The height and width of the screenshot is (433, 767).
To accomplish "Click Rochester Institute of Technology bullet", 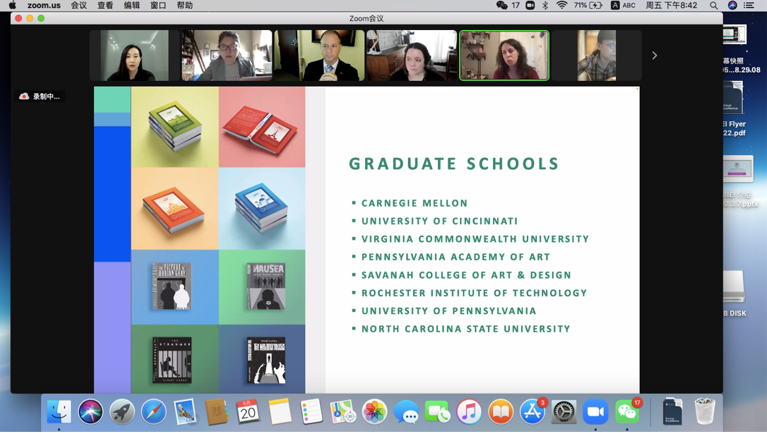I will pyautogui.click(x=474, y=293).
